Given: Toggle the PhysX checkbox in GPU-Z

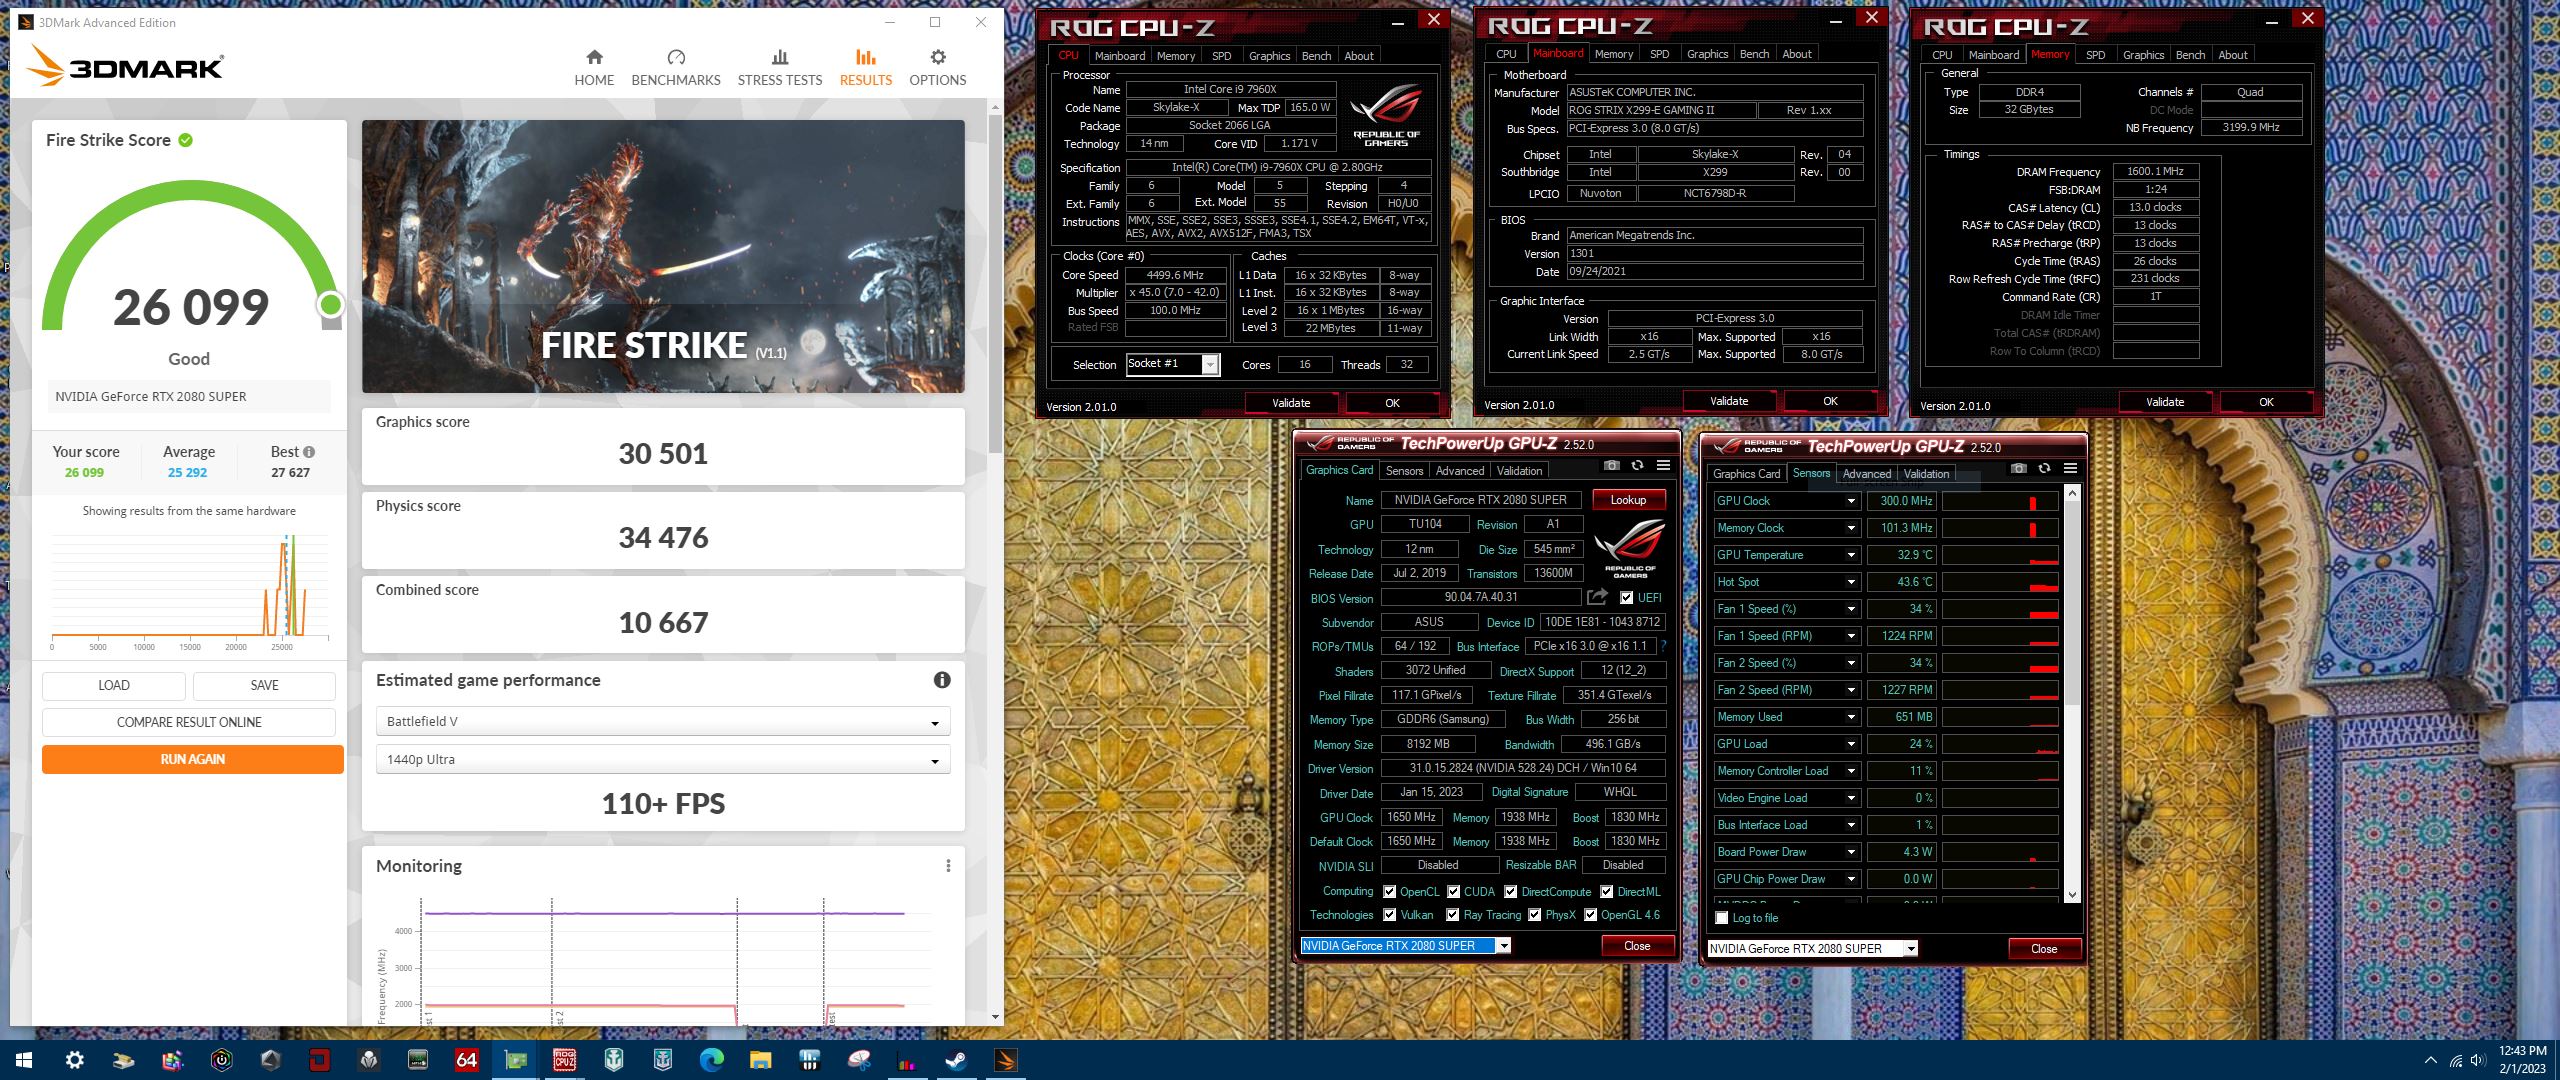Looking at the screenshot, I should (1534, 915).
